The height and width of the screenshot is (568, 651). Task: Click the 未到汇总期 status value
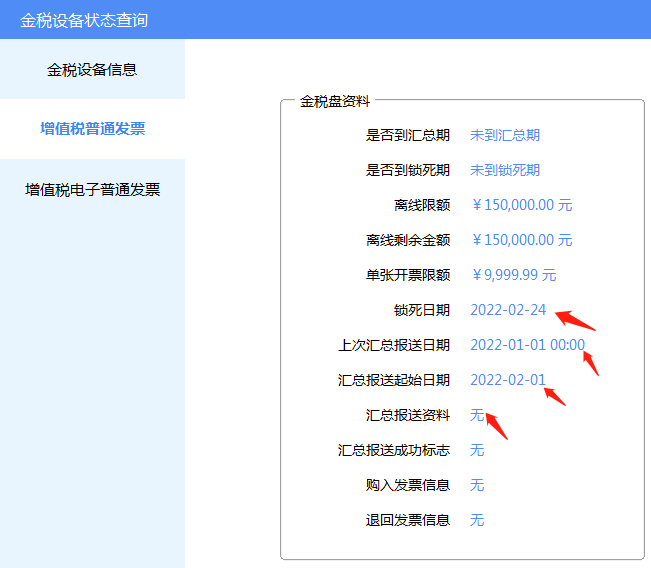click(504, 135)
